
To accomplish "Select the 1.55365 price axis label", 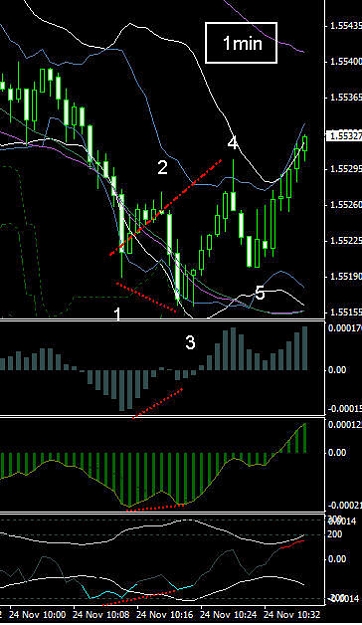I will (346, 98).
